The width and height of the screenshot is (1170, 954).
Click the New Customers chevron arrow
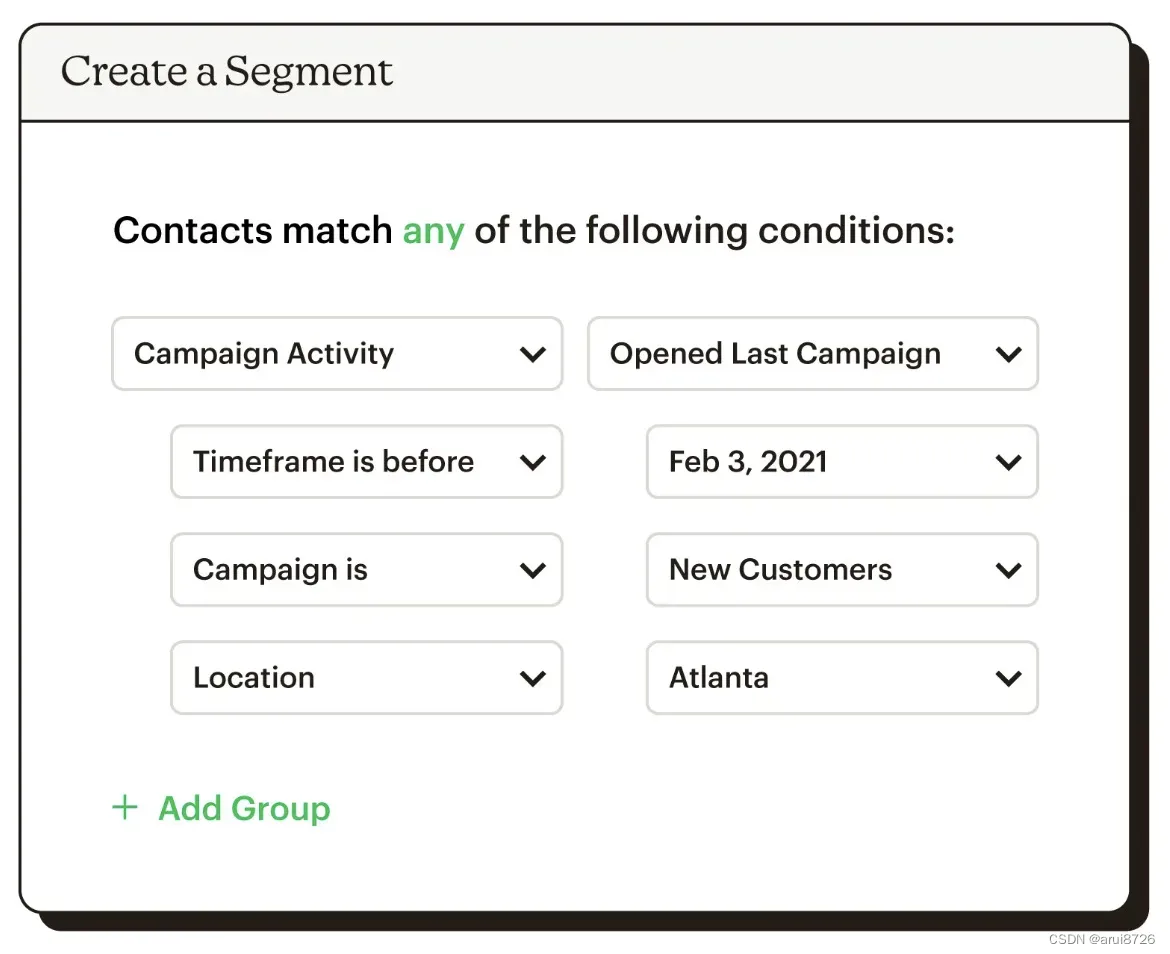tap(1009, 570)
